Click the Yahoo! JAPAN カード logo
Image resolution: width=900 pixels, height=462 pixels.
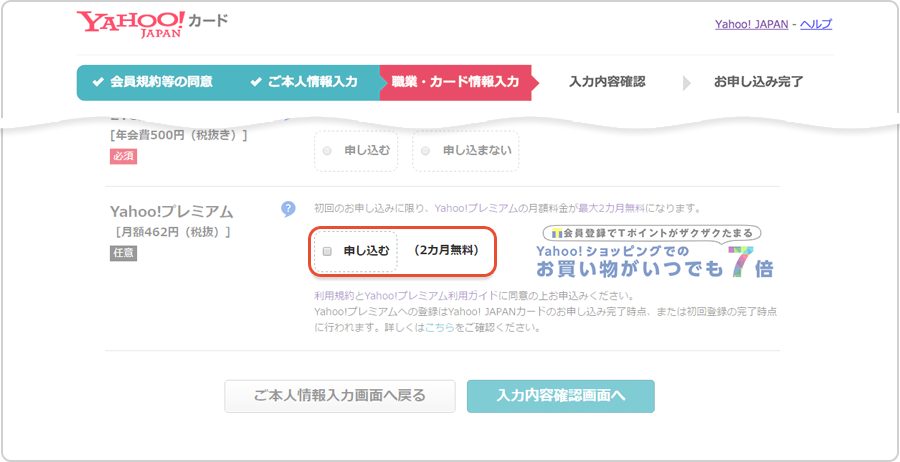click(x=152, y=25)
